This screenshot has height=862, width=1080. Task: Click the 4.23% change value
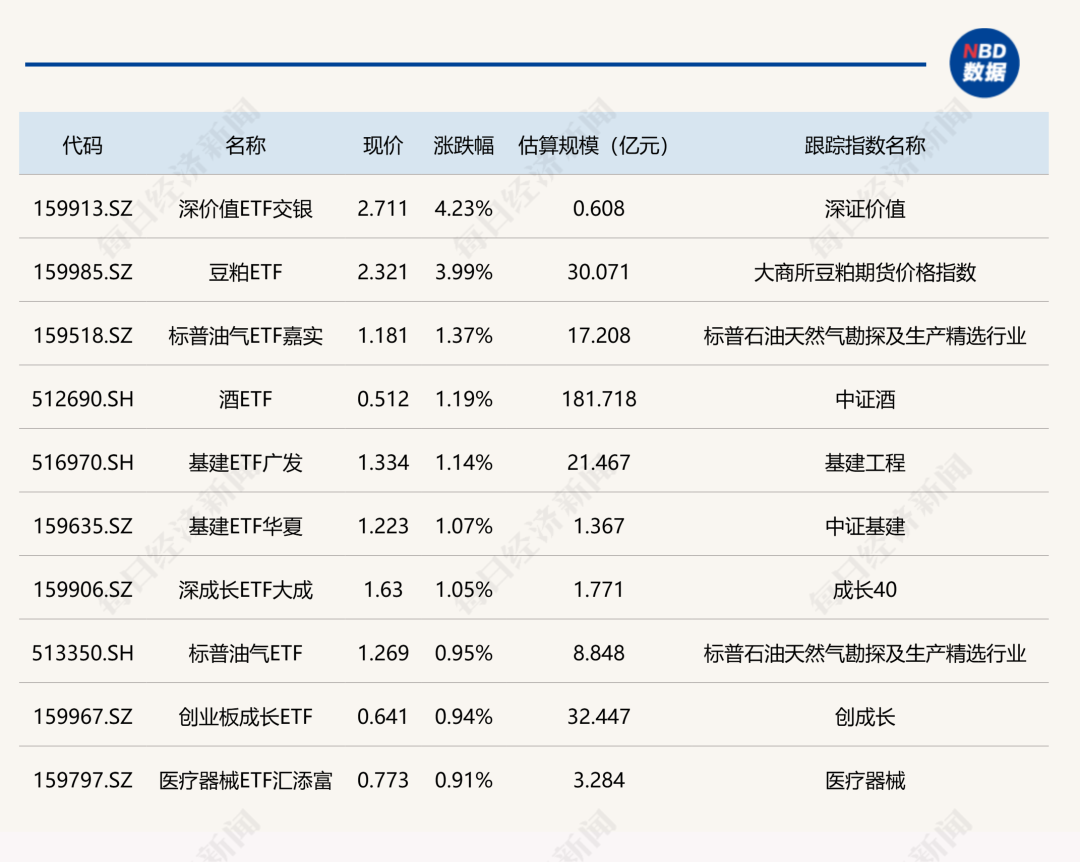464,208
